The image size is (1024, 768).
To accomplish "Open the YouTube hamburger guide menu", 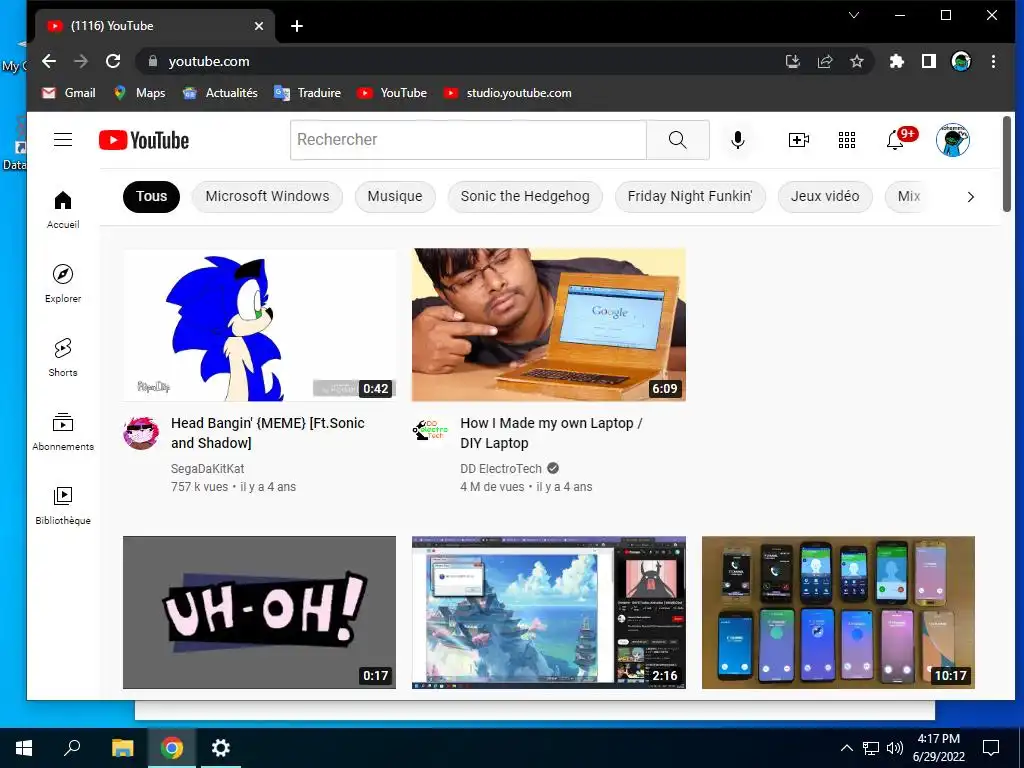I will point(63,140).
